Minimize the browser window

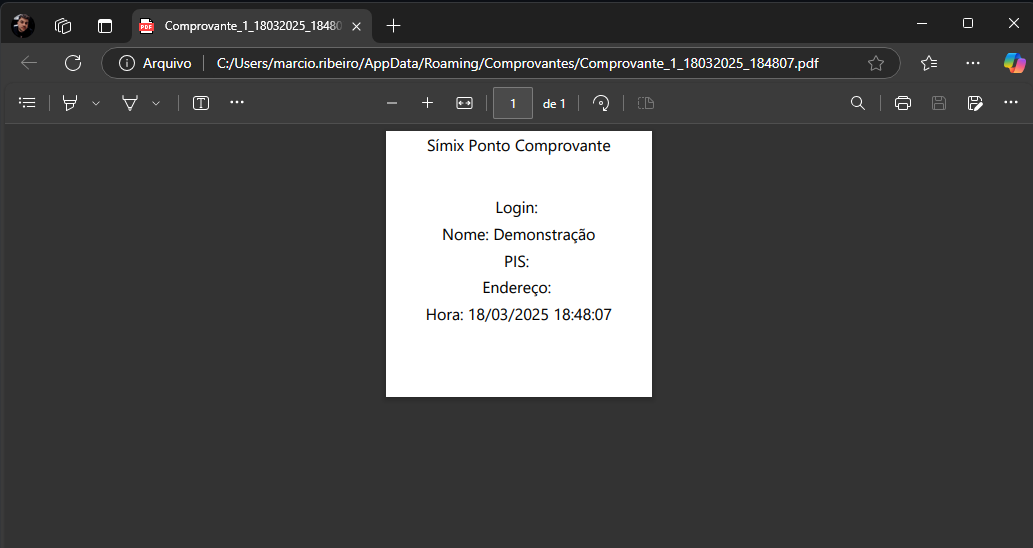point(922,23)
